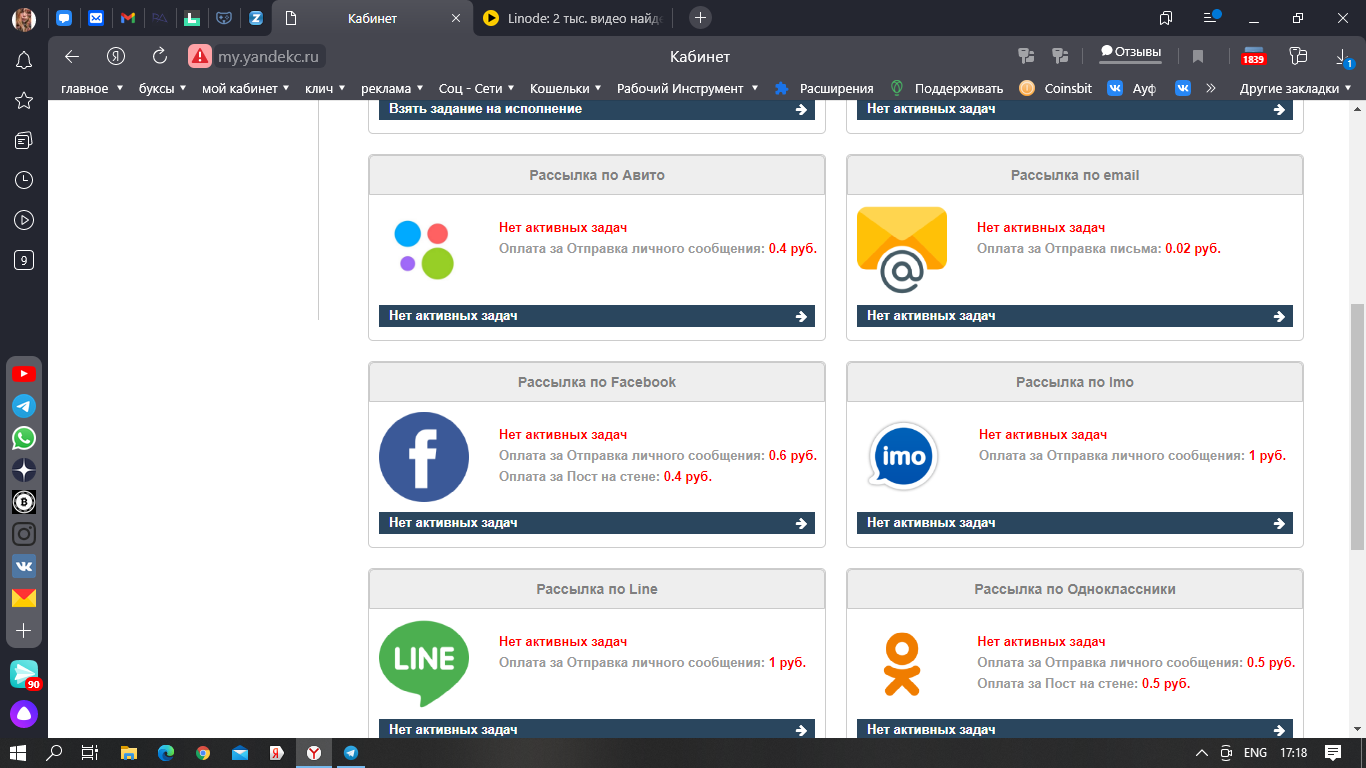Open Другие закладки dropdown
Image resolution: width=1366 pixels, height=768 pixels.
1295,88
